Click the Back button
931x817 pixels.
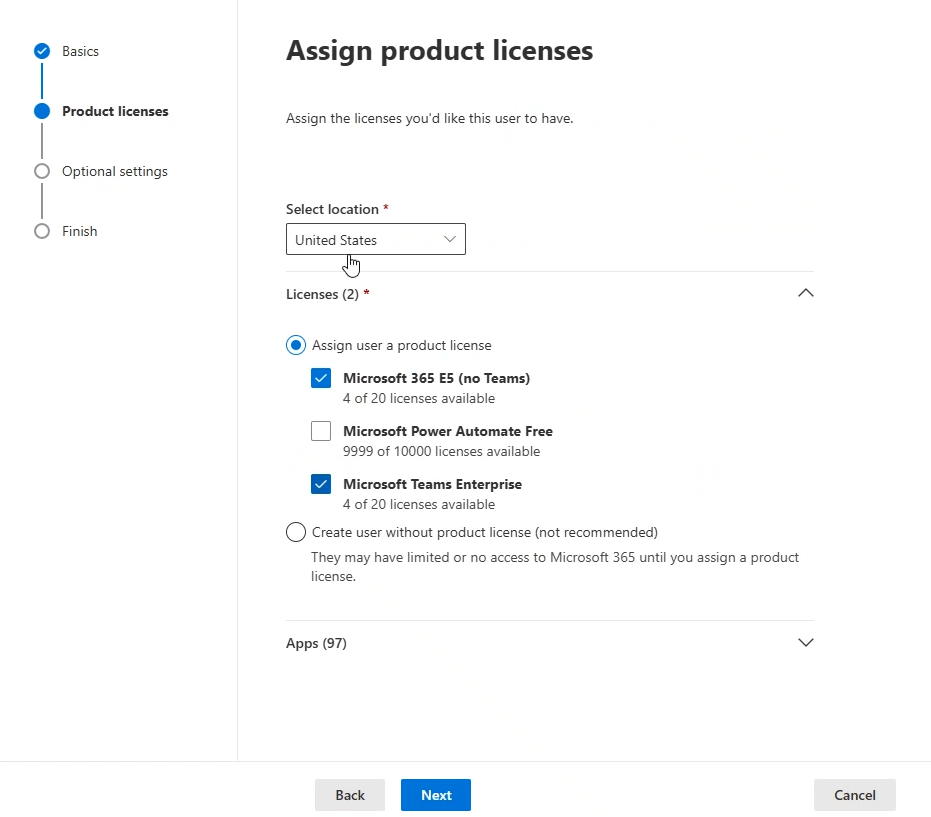pyautogui.click(x=350, y=795)
